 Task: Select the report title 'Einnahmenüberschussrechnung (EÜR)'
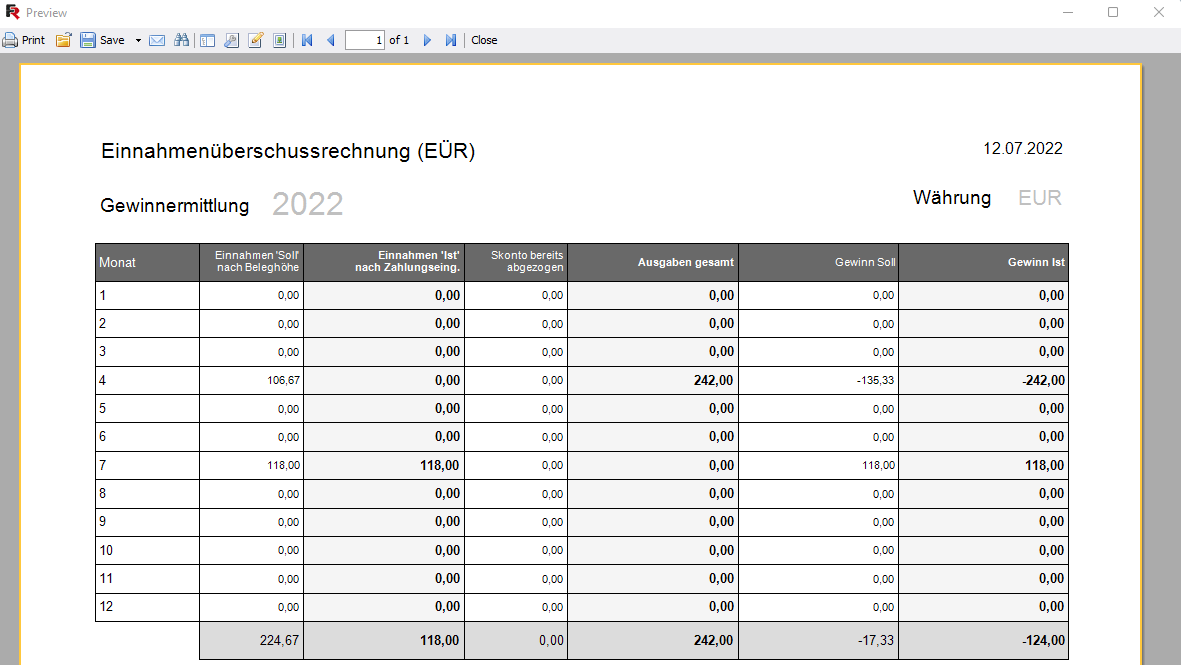[288, 151]
